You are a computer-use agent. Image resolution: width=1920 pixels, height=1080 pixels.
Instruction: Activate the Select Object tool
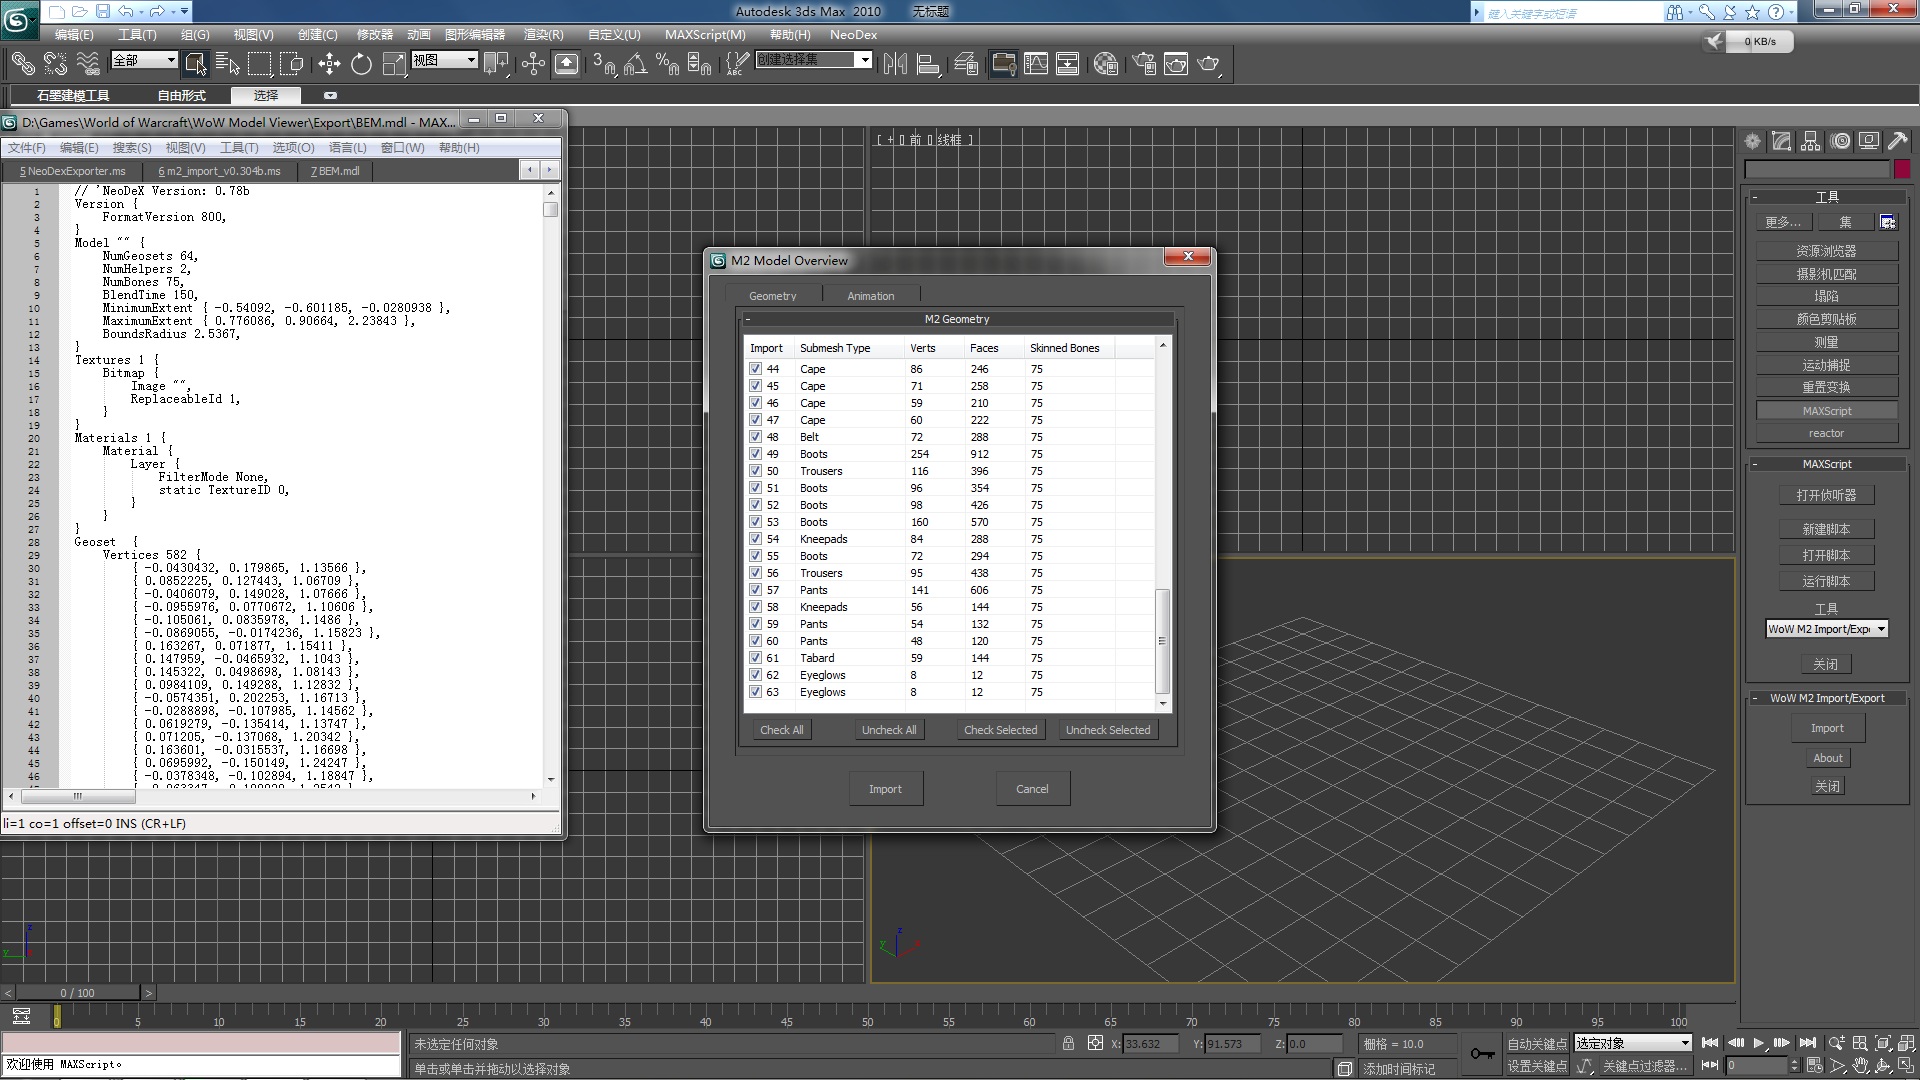pos(196,64)
